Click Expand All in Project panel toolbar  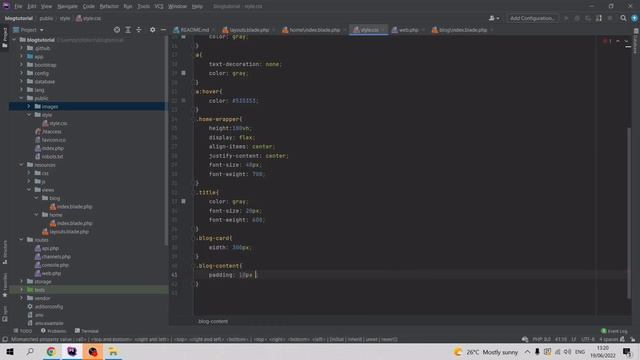click(x=128, y=30)
